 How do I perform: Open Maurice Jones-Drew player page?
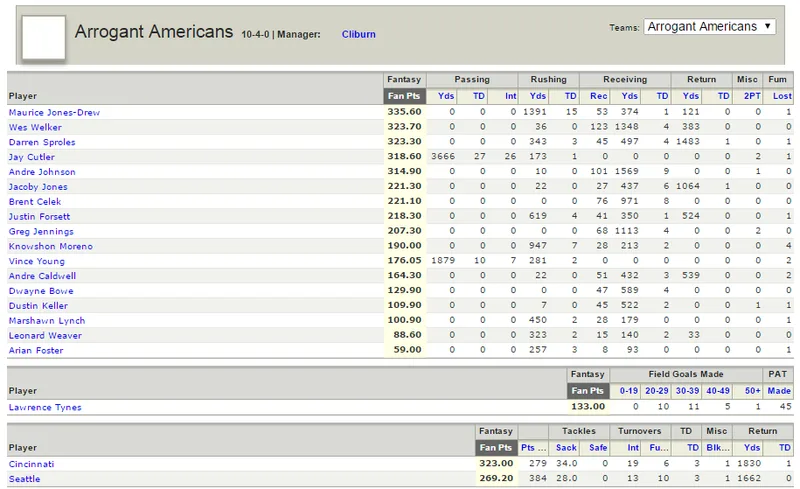click(54, 112)
